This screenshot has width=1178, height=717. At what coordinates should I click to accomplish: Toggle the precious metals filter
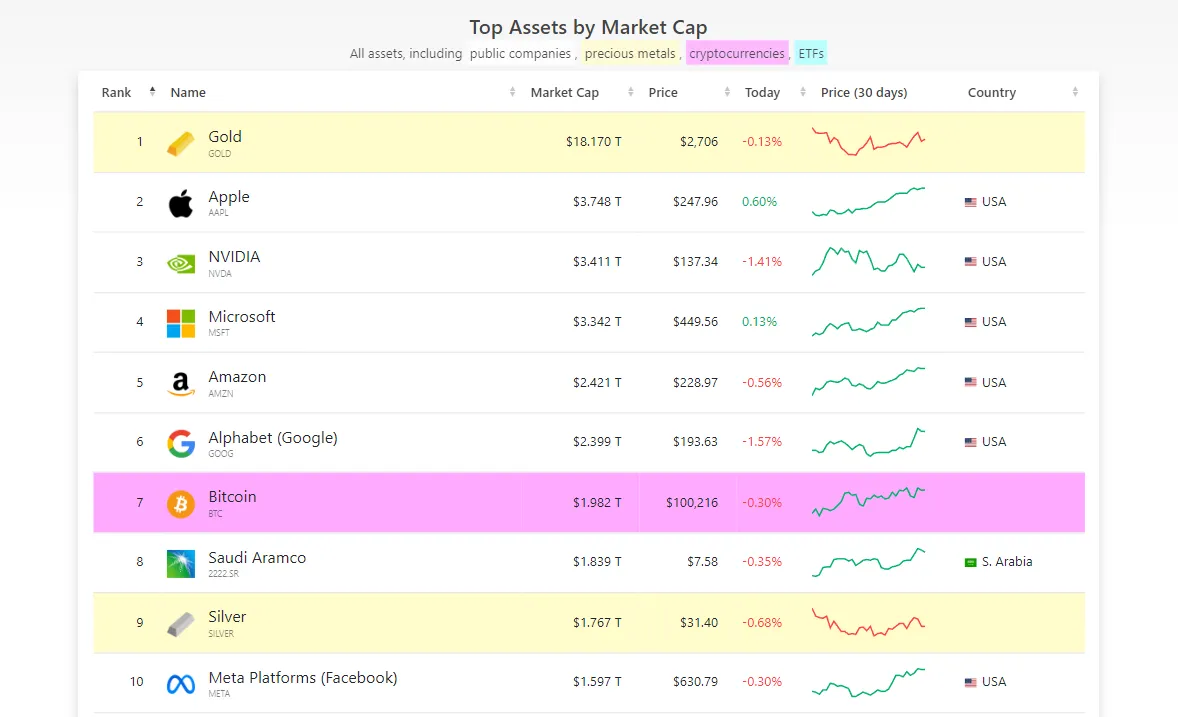631,53
